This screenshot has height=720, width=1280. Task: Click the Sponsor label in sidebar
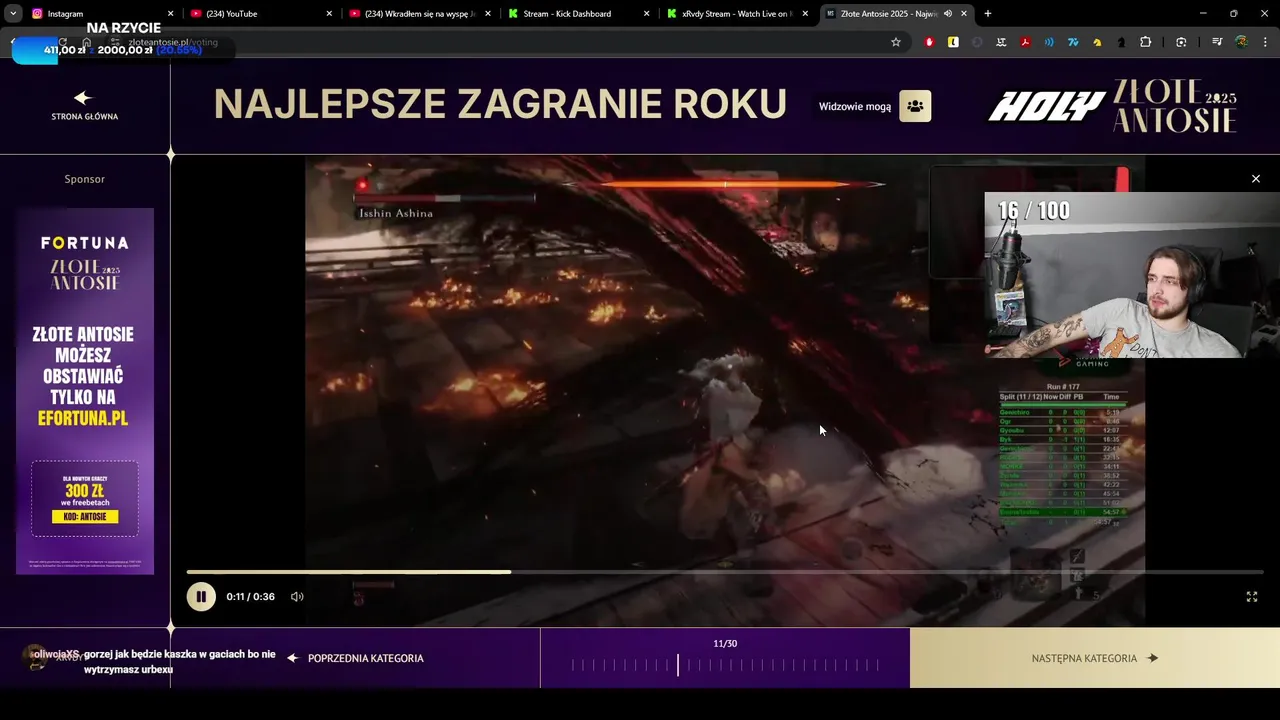(x=85, y=179)
